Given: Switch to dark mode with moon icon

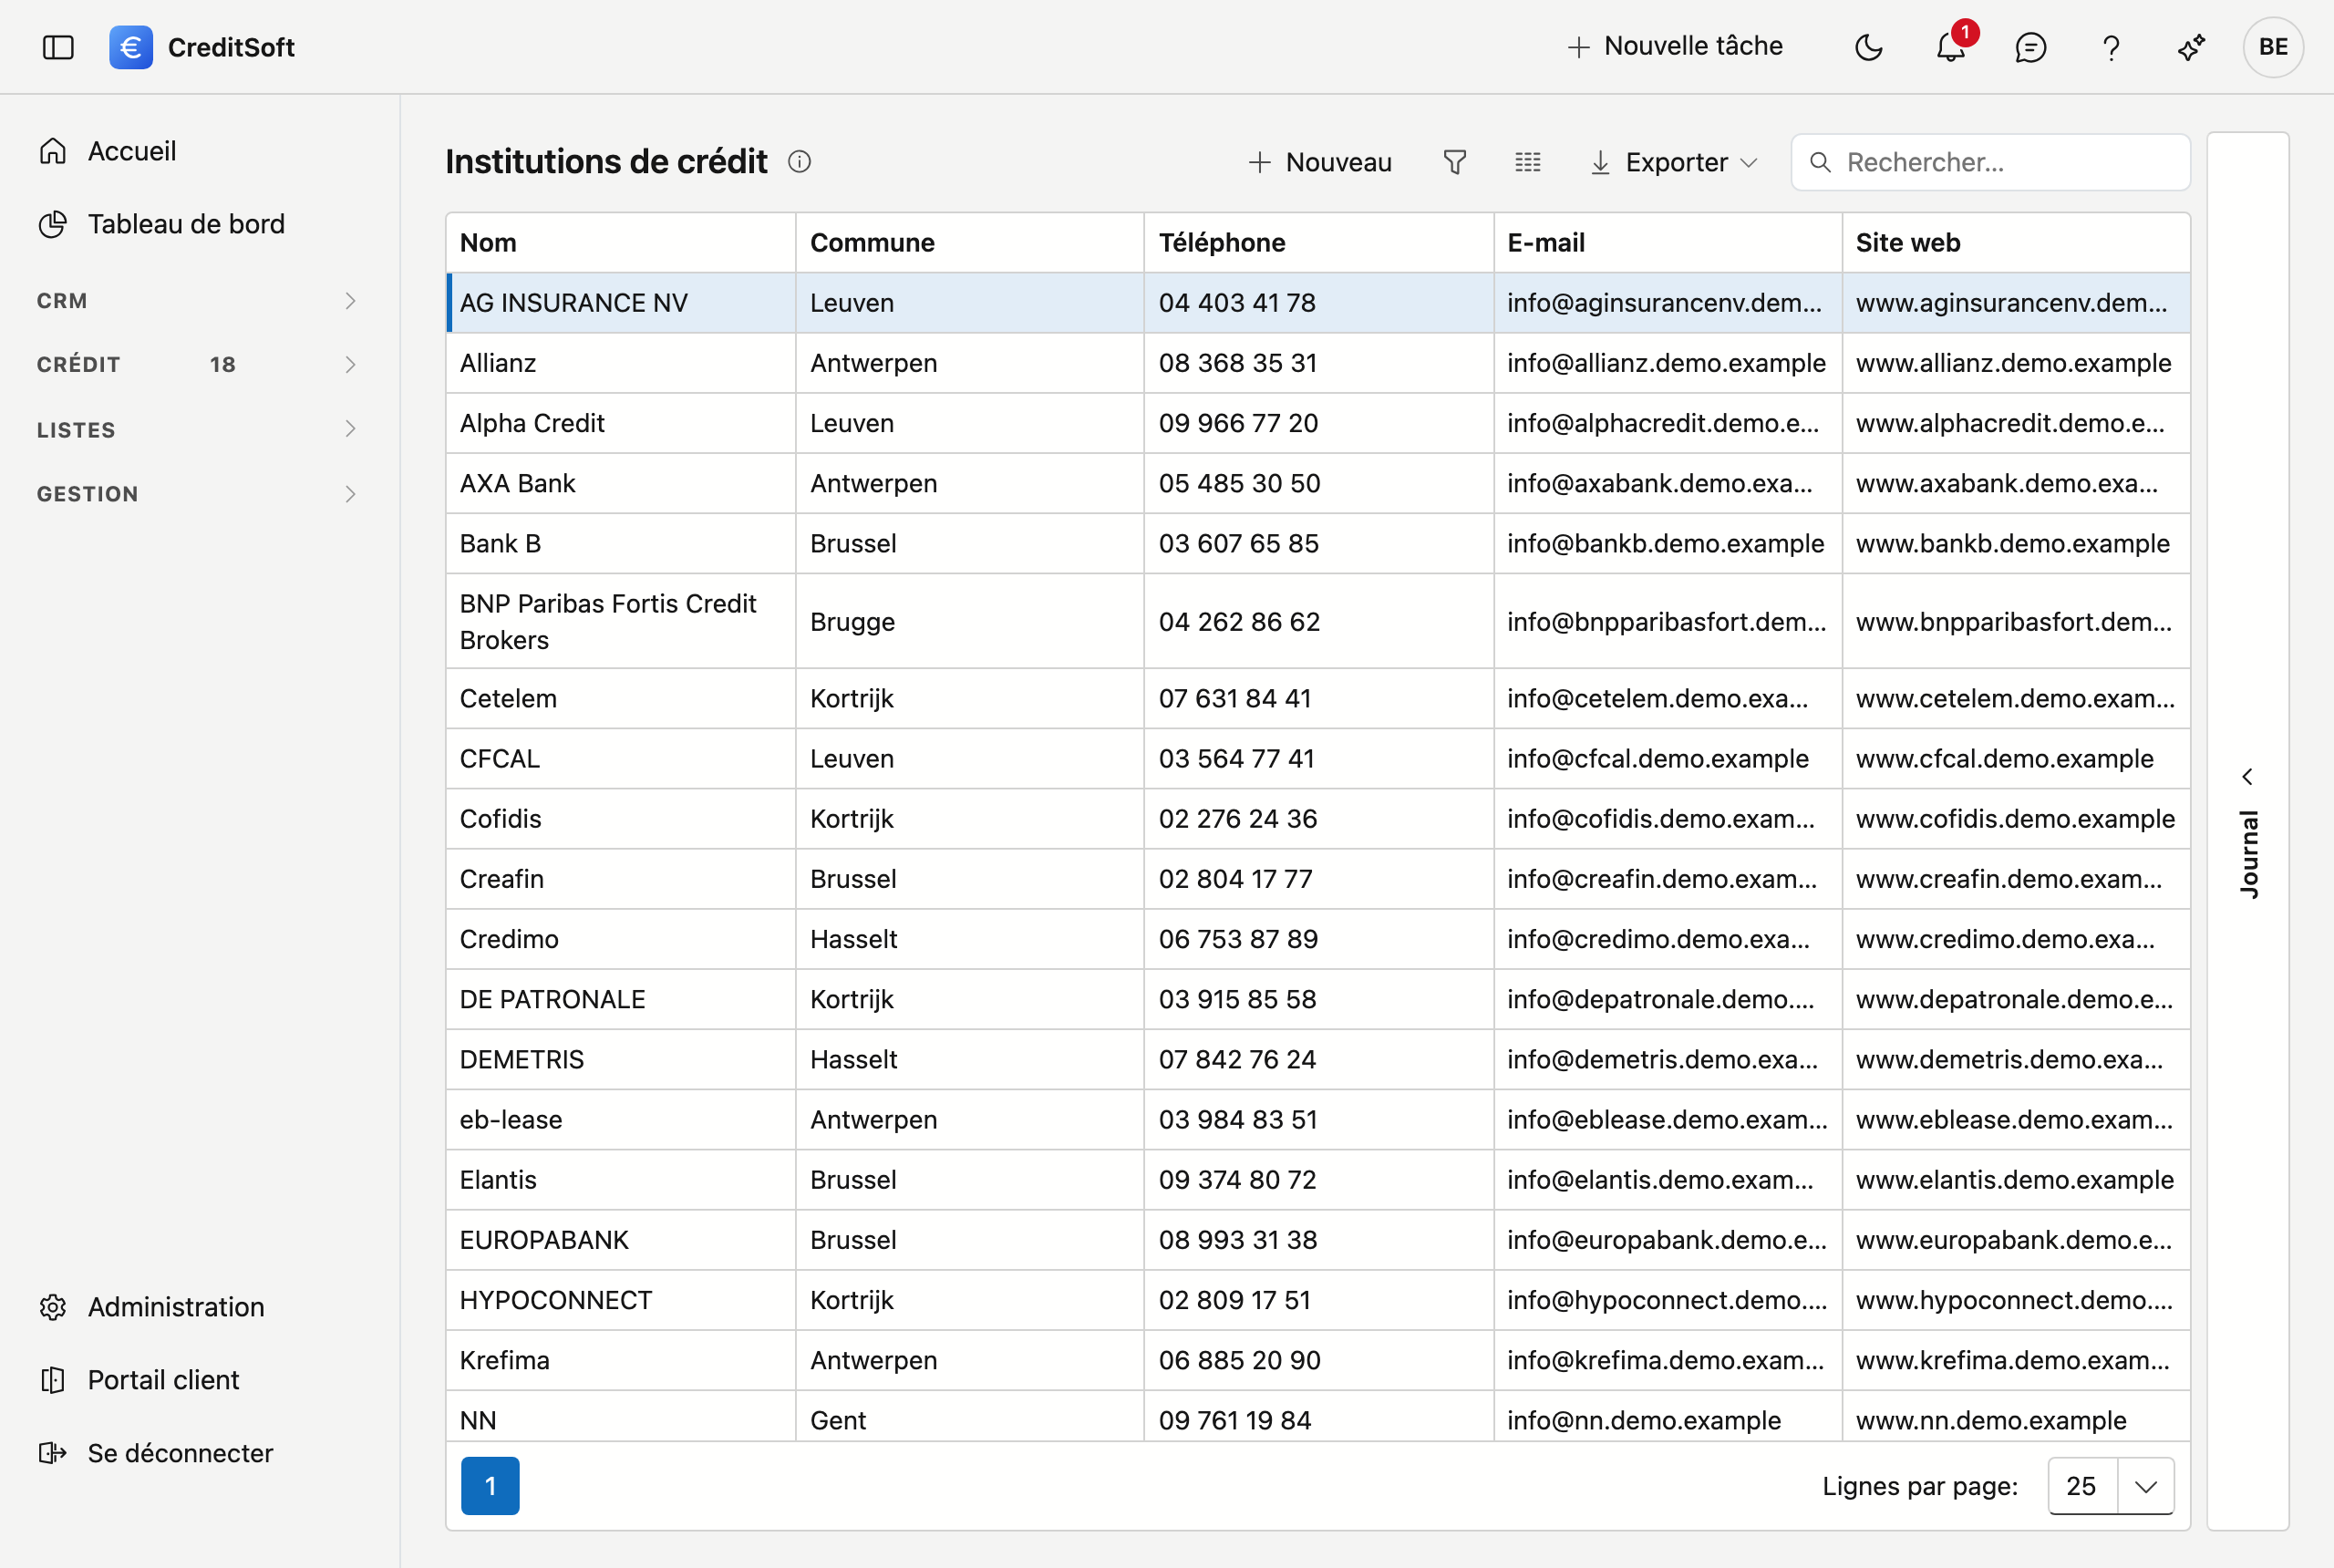Looking at the screenshot, I should (x=1868, y=47).
